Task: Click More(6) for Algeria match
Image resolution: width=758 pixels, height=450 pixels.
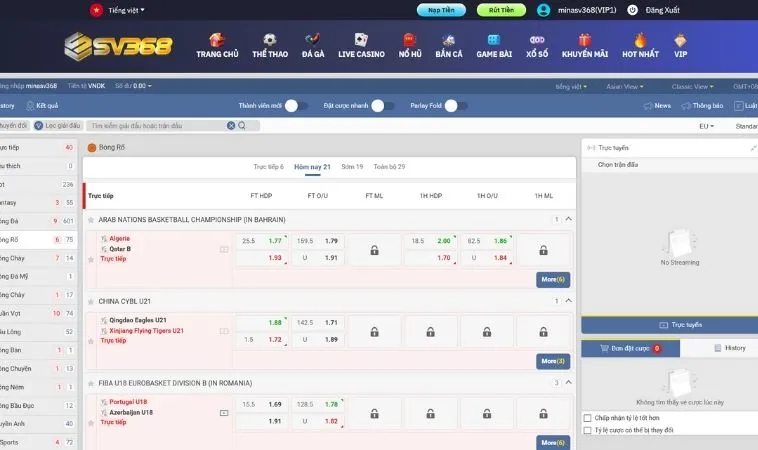Action: coord(553,279)
